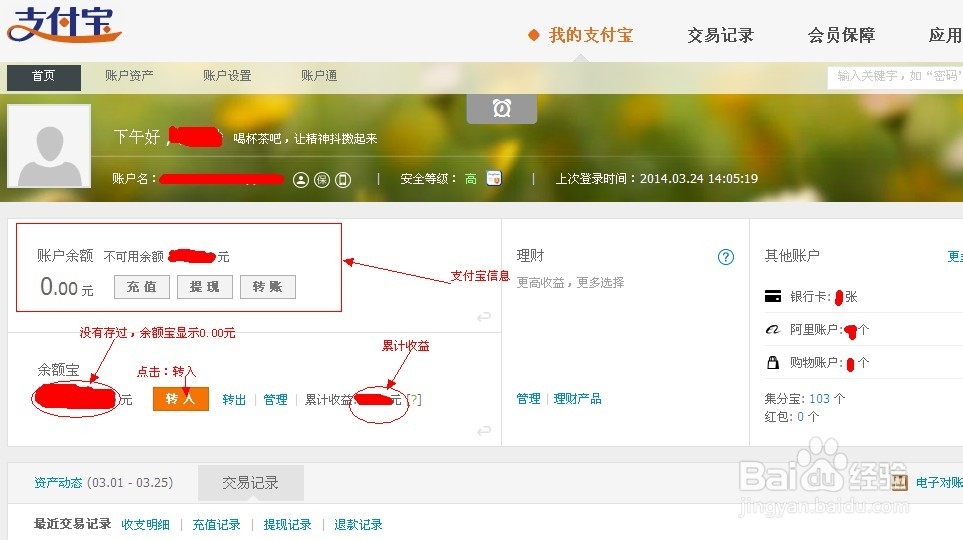This screenshot has height=540, width=963.
Task: Click the 保 protection badge icon
Action: [322, 179]
